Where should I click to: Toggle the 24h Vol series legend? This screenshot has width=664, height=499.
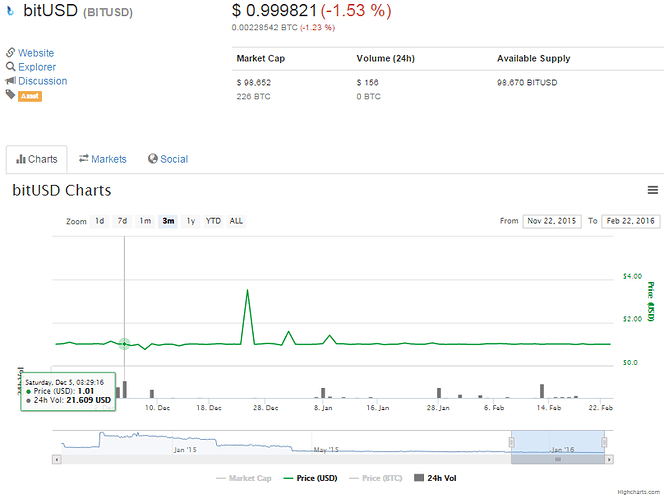[435, 478]
